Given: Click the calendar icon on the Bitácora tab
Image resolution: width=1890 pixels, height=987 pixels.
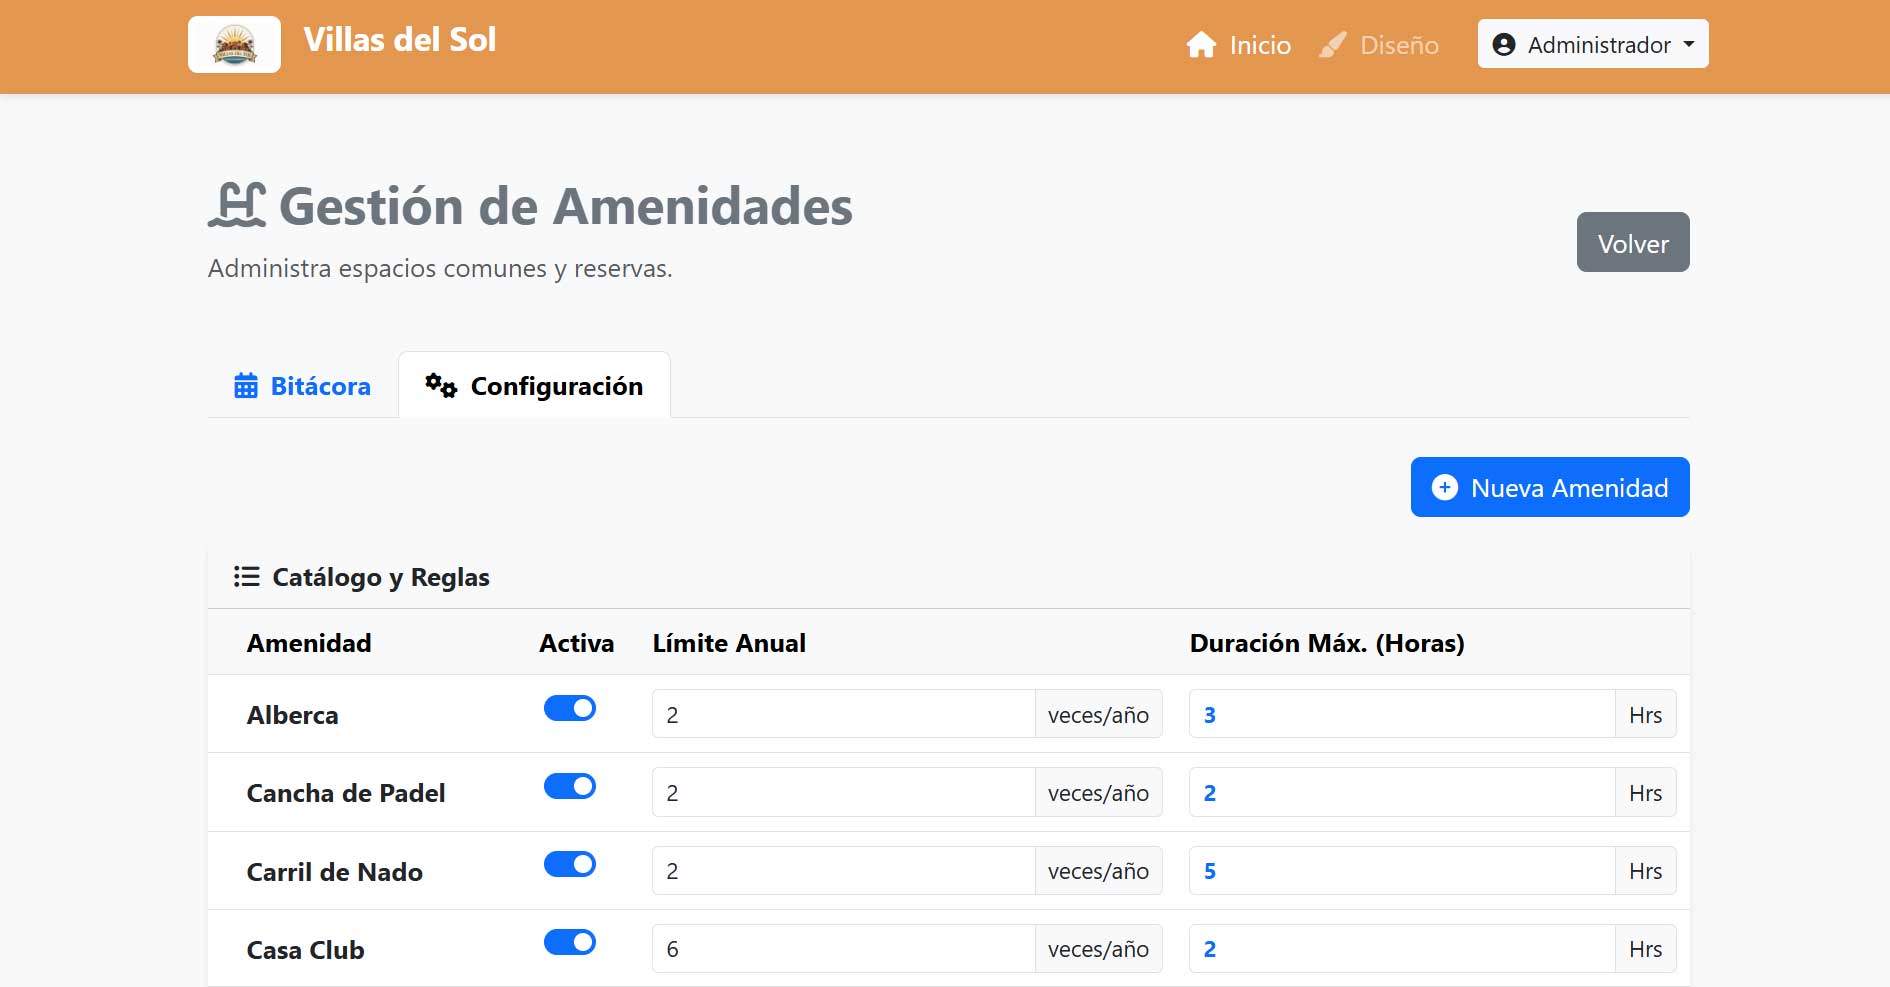Looking at the screenshot, I should (243, 385).
